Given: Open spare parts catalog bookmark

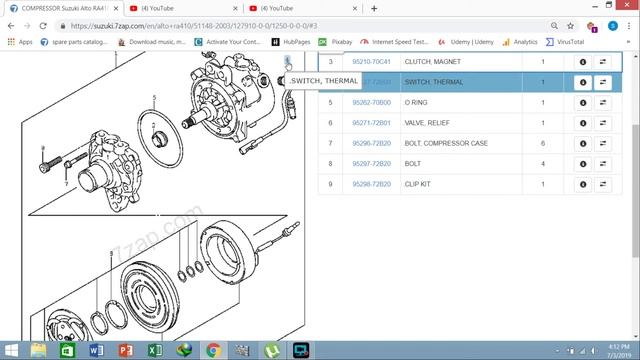Looking at the screenshot, I should click(74, 42).
